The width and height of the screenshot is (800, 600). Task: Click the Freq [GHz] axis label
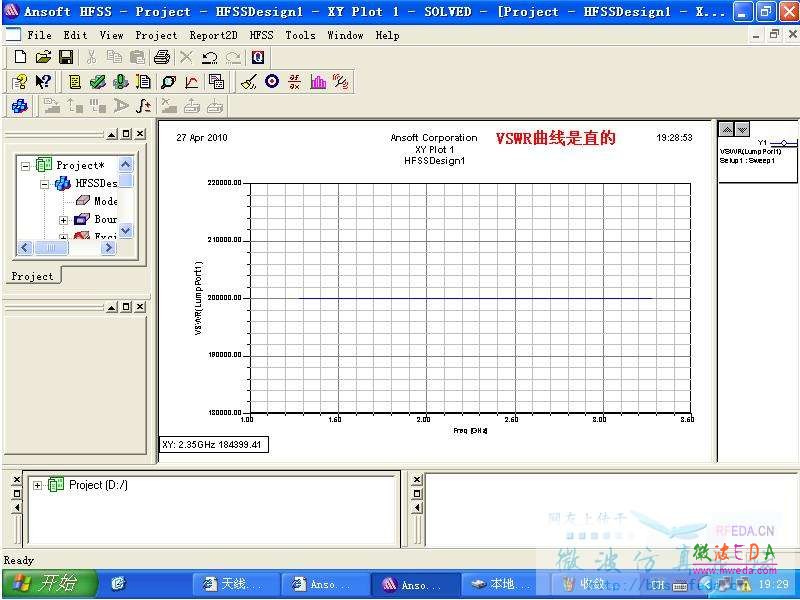point(470,431)
